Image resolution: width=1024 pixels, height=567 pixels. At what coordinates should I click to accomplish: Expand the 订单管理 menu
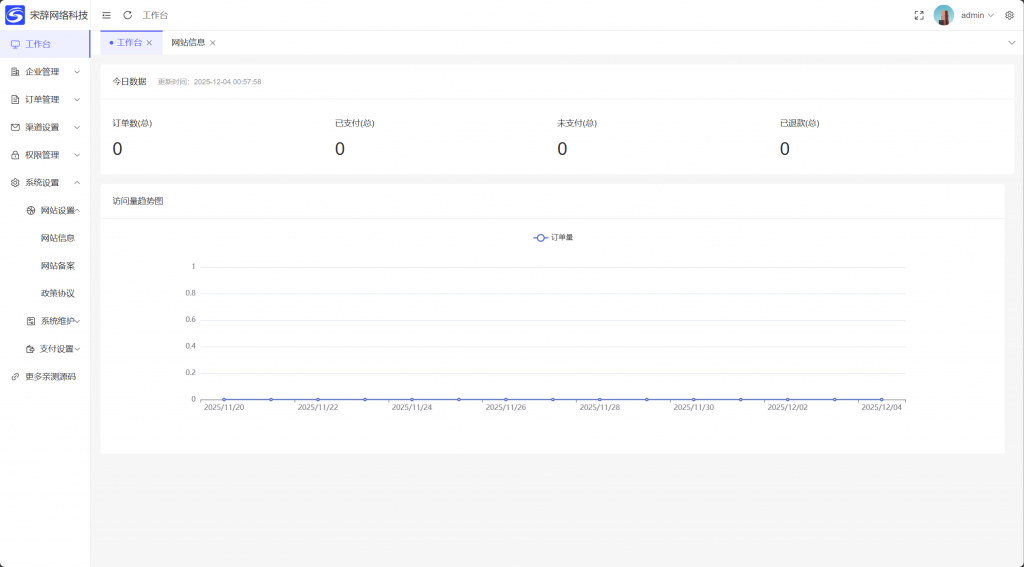(x=44, y=100)
